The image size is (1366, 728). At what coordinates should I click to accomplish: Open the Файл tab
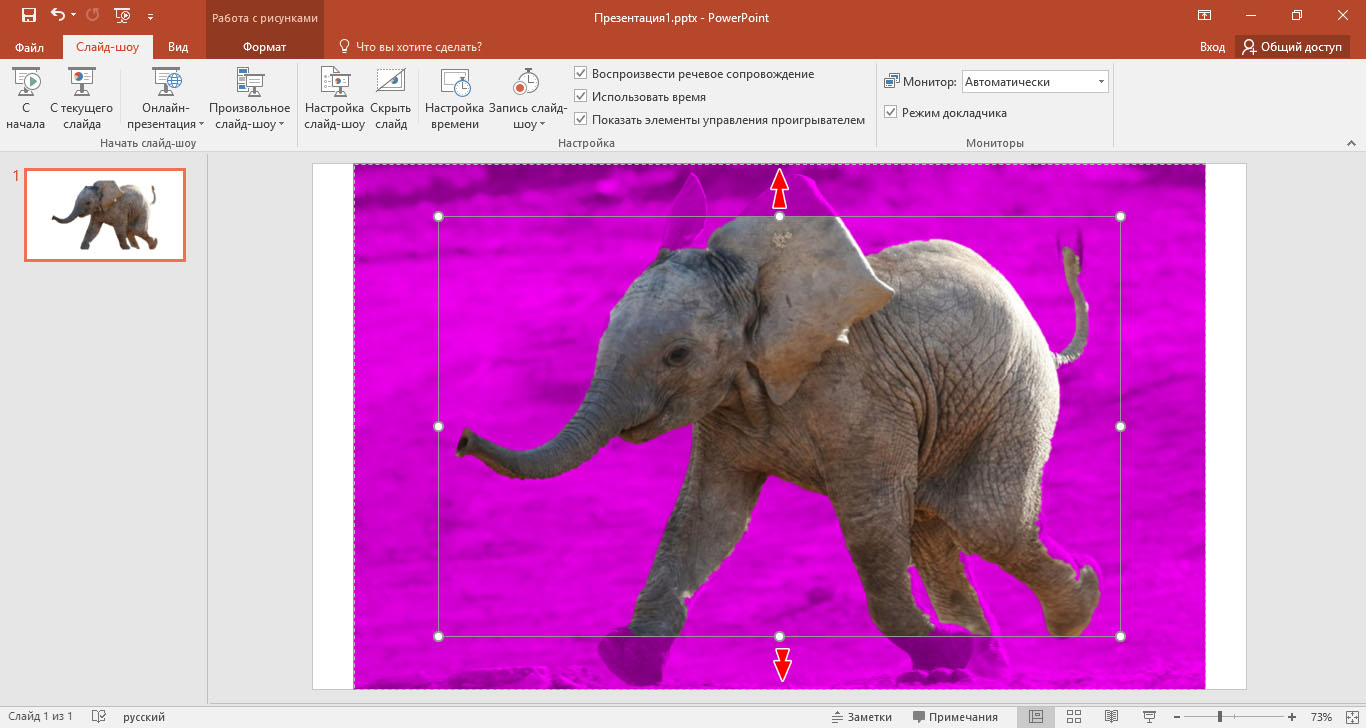click(30, 47)
